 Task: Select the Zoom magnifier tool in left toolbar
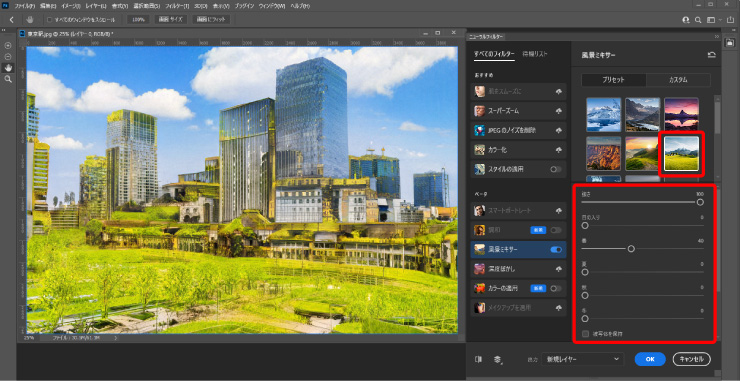[8, 79]
